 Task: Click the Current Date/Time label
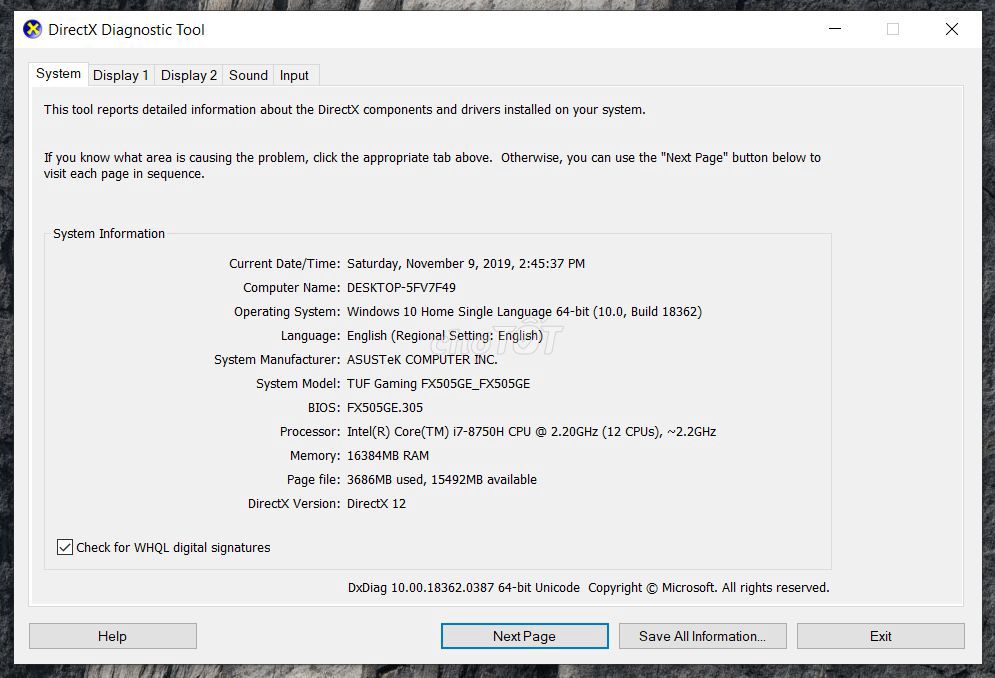[285, 263]
